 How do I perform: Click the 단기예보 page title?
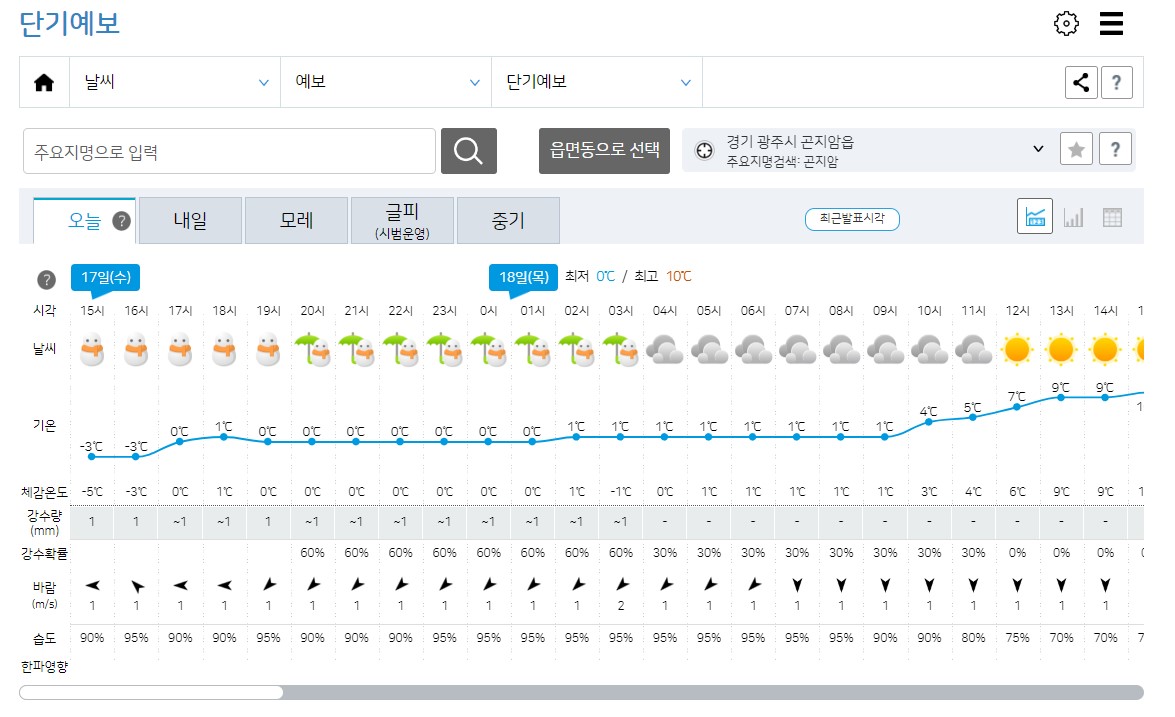[69, 24]
